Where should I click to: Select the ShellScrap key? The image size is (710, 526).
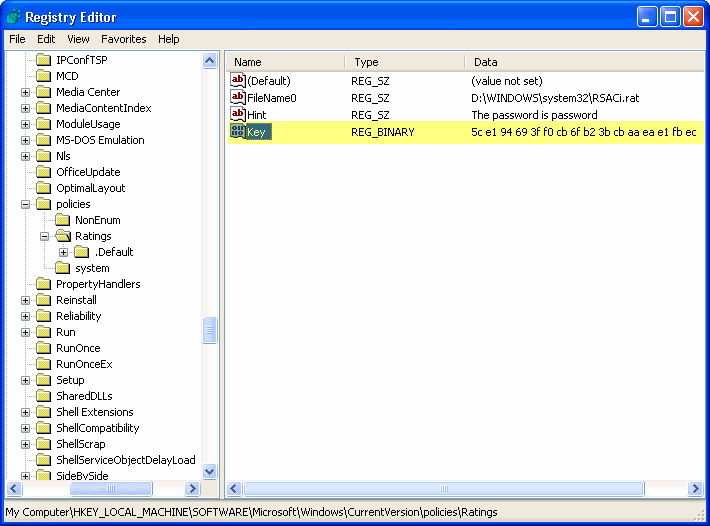coord(81,444)
